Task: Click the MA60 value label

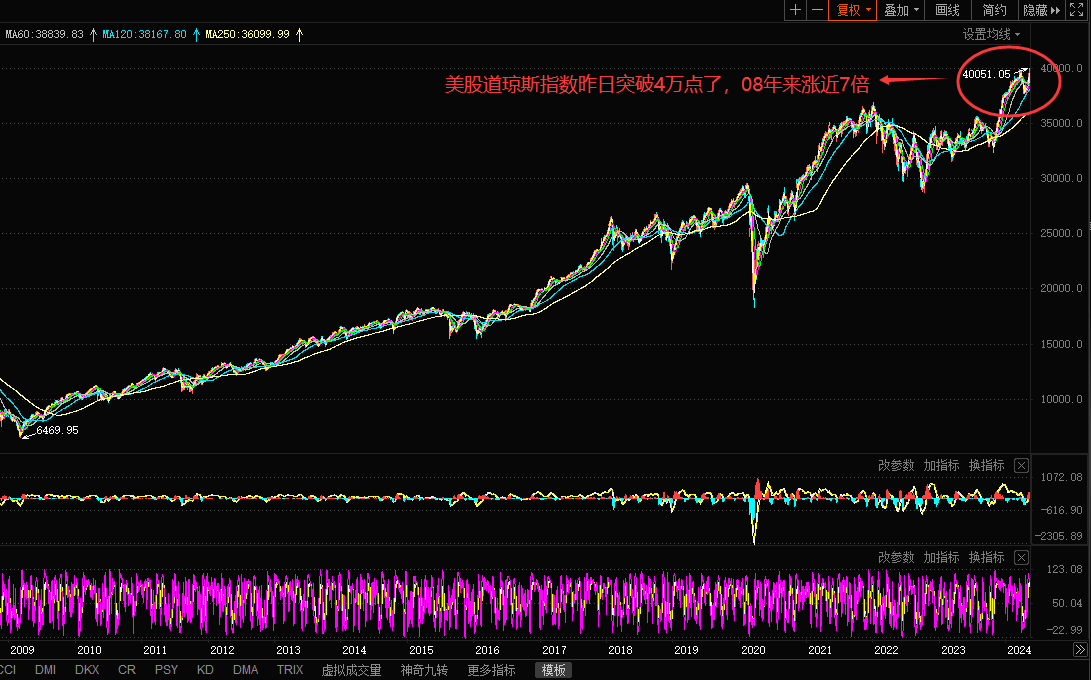Action: coord(44,34)
